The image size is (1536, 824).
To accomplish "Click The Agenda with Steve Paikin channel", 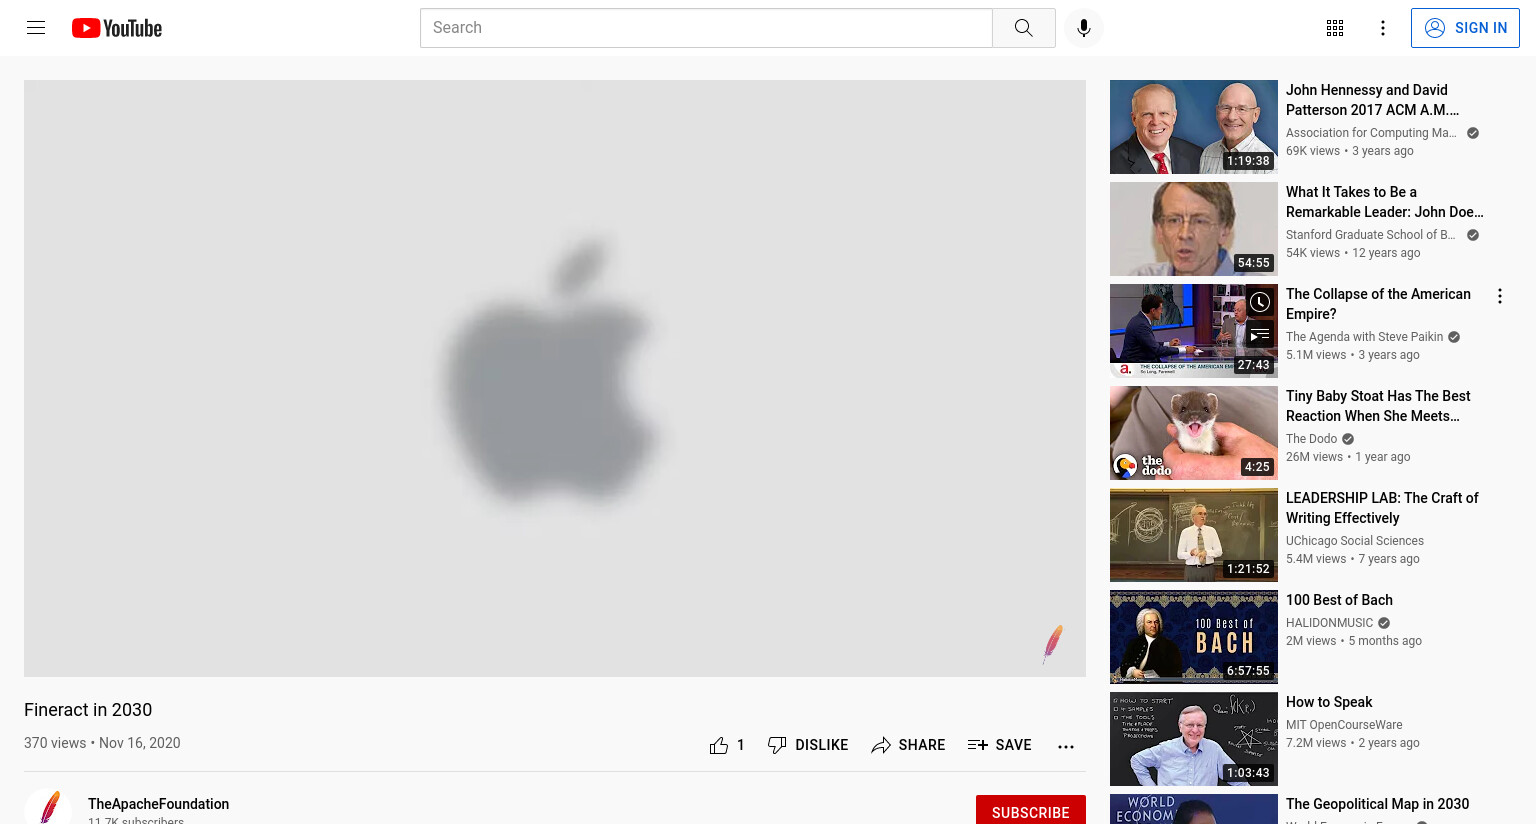I will (1364, 337).
